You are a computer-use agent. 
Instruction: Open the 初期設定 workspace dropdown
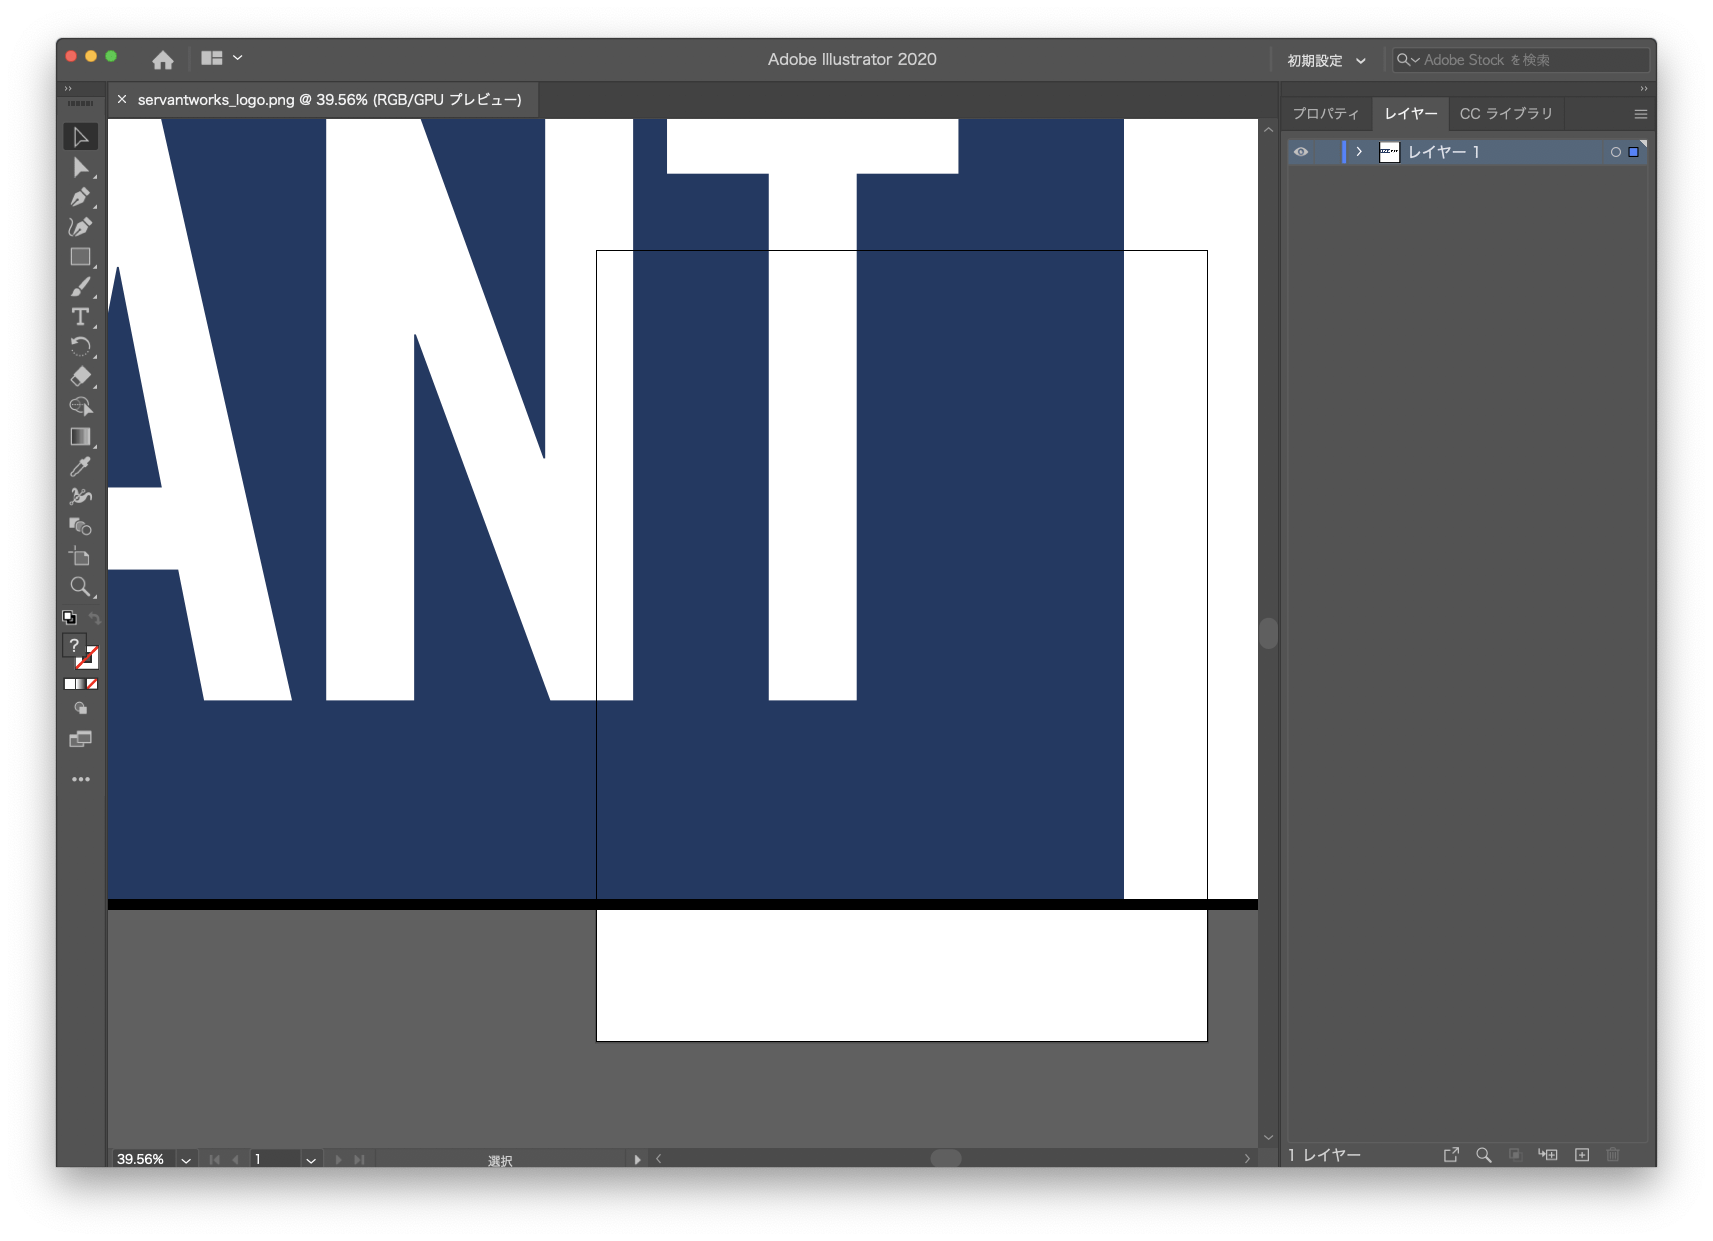coord(1326,61)
